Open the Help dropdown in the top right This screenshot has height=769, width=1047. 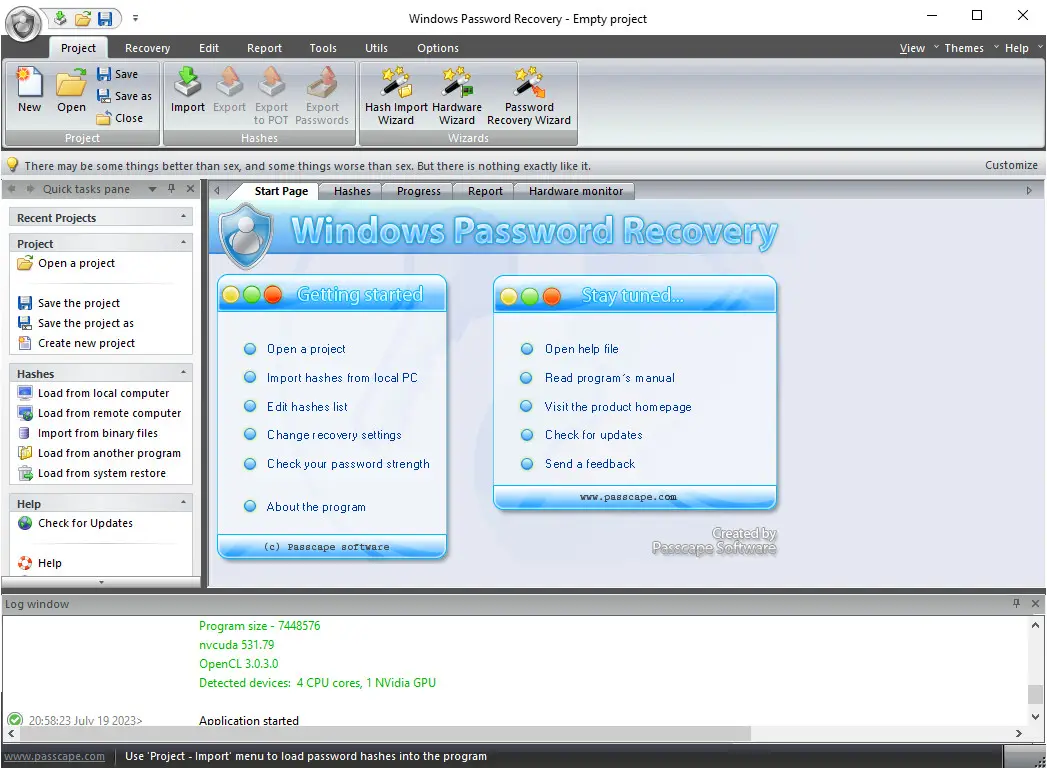point(1023,48)
